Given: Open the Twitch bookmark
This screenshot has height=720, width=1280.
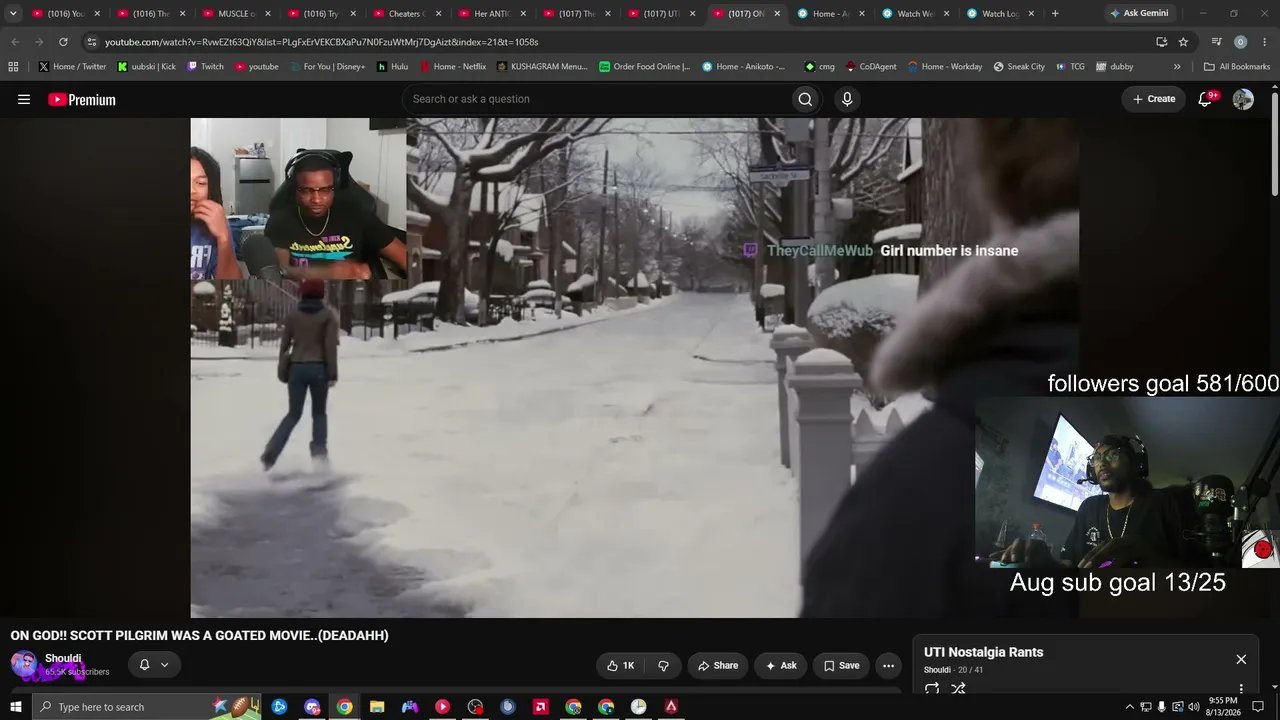Looking at the screenshot, I should 205,67.
